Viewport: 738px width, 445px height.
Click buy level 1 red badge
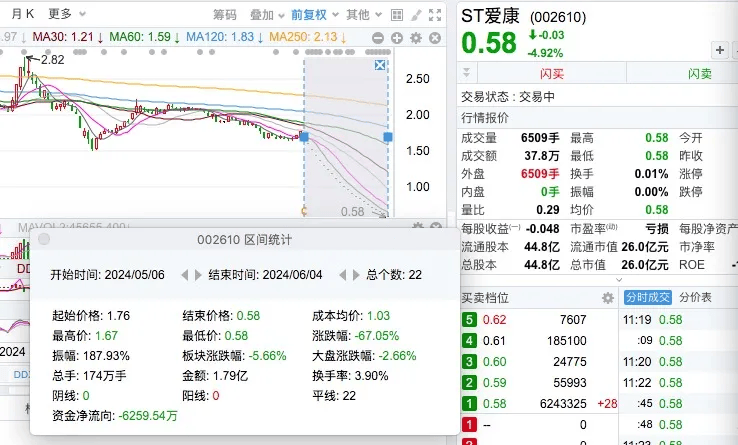[x=469, y=425]
